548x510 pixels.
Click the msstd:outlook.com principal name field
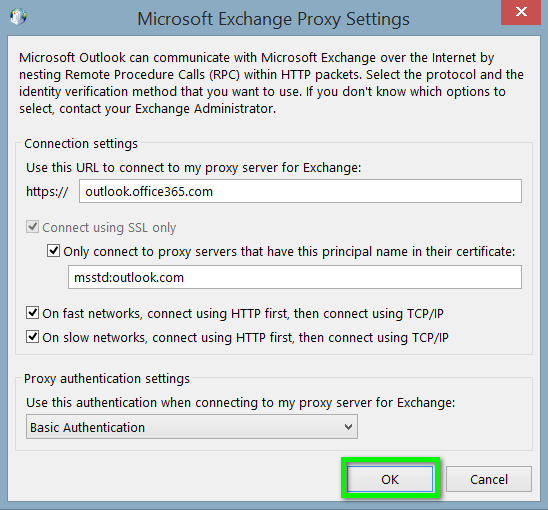[x=295, y=277]
